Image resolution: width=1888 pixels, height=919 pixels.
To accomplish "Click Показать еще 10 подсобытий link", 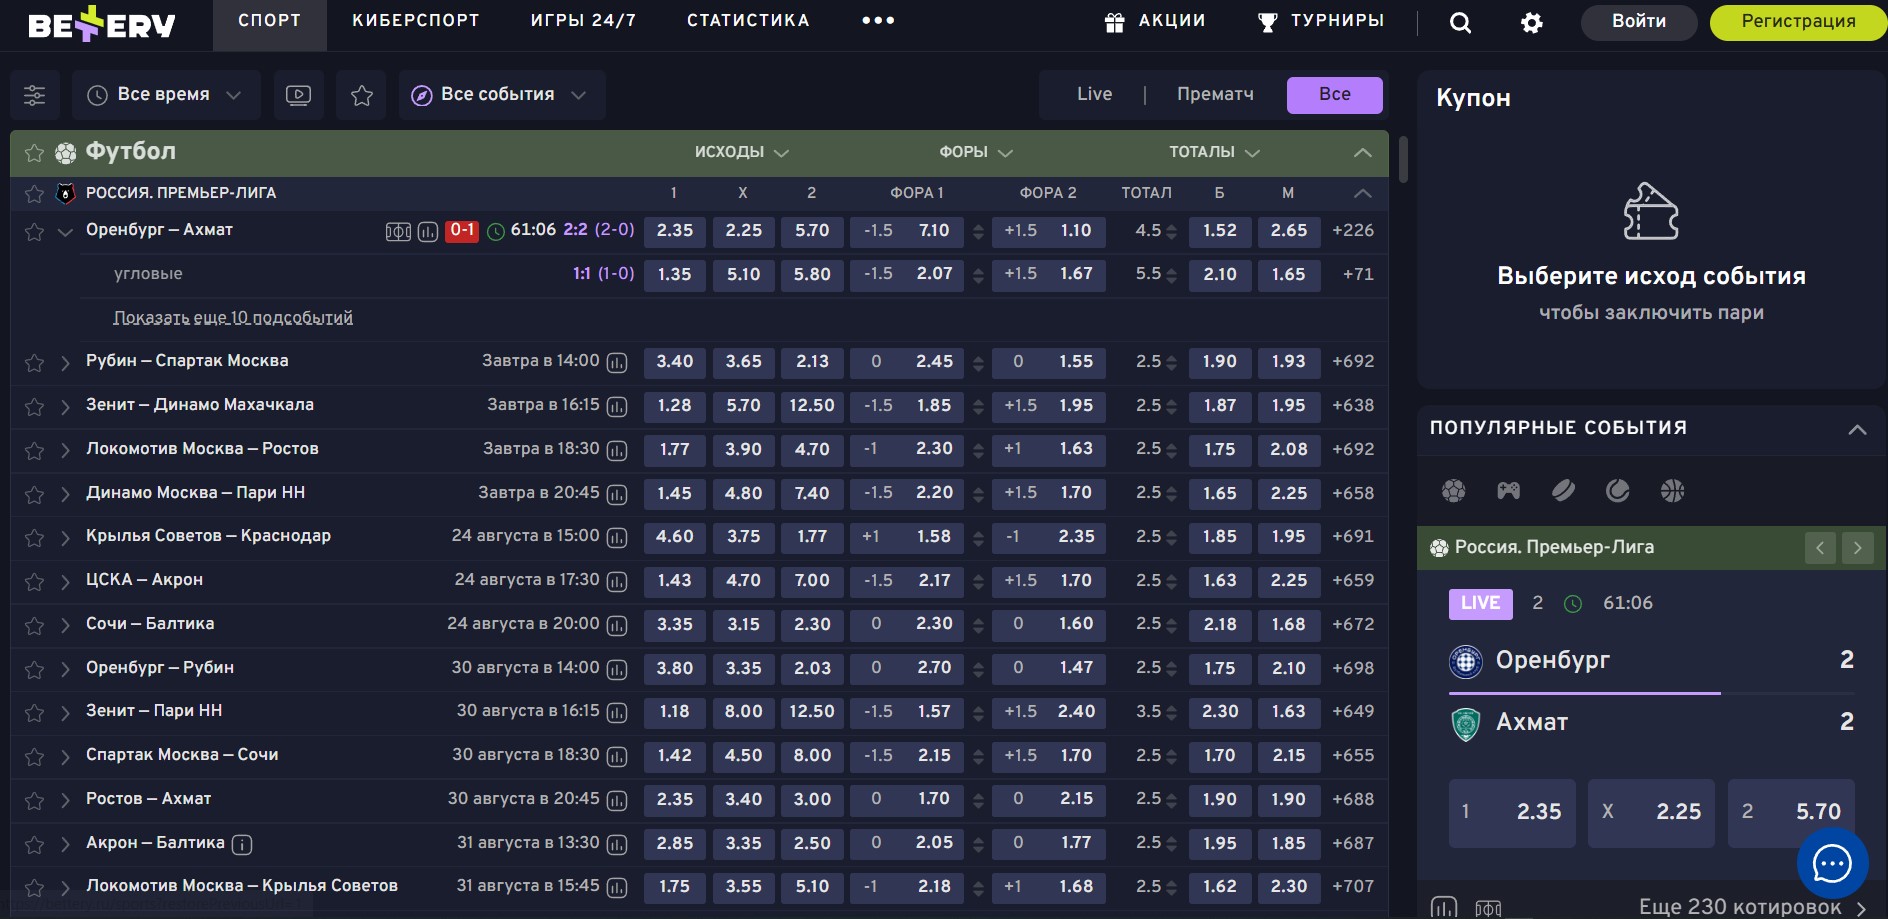I will coord(233,318).
